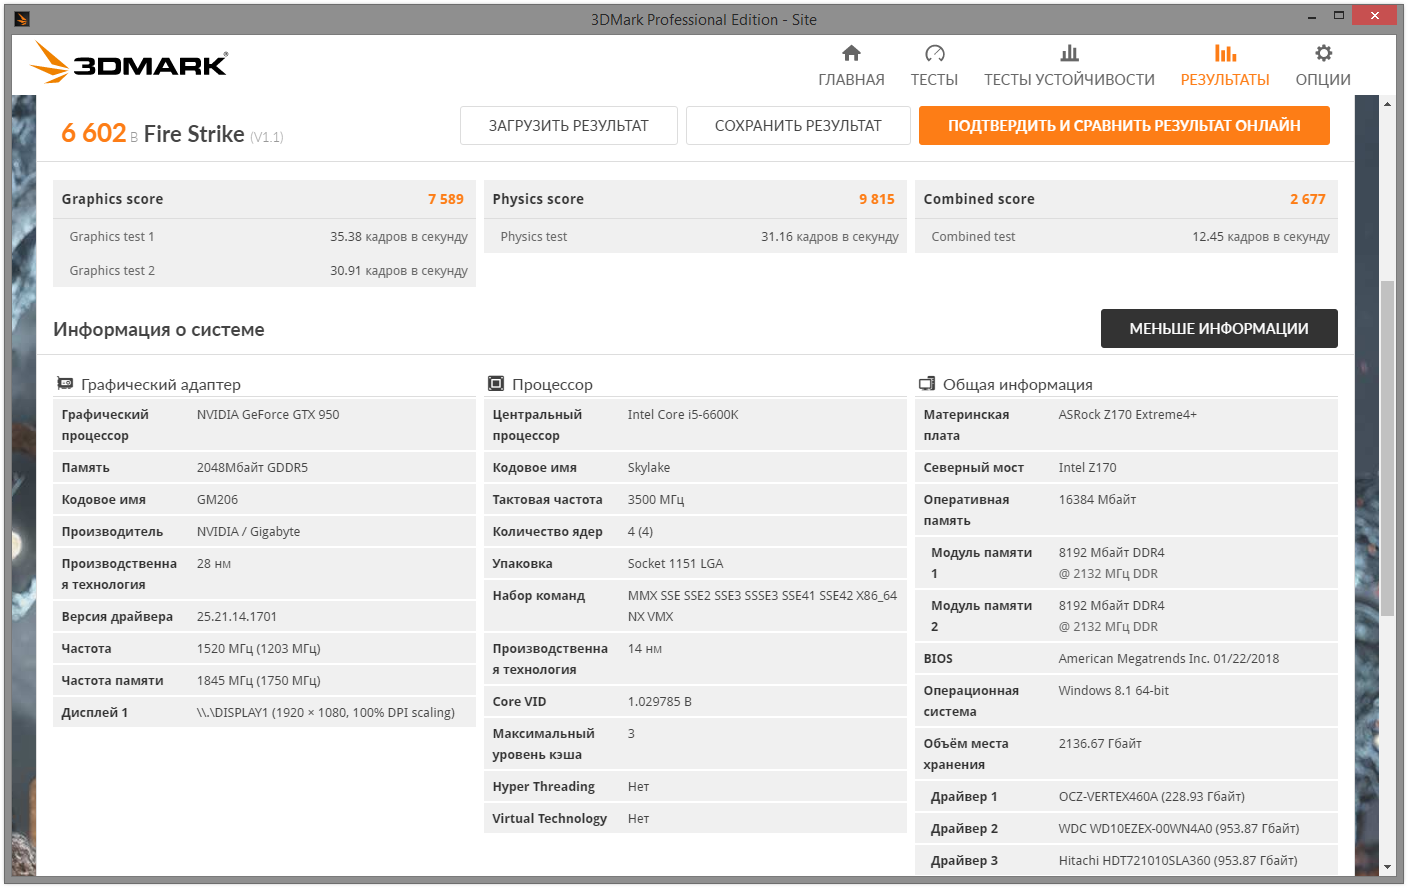Open the ОПЦИИ settings tab

pos(1323,66)
